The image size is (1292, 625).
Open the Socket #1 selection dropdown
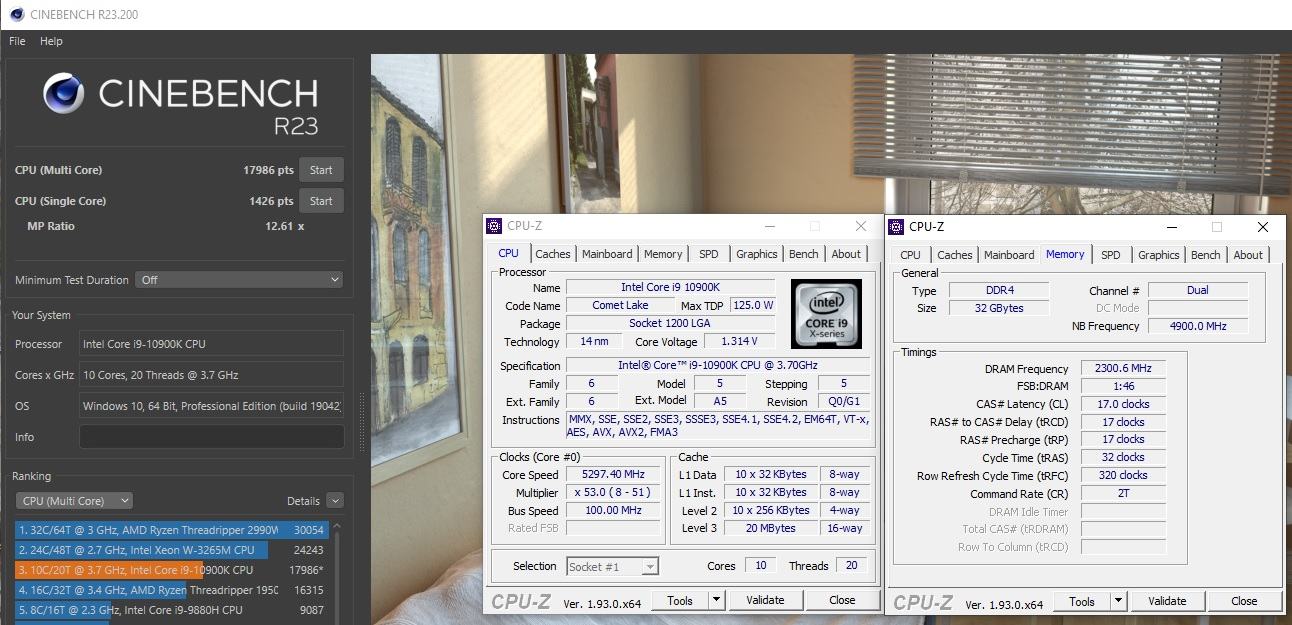tap(612, 566)
